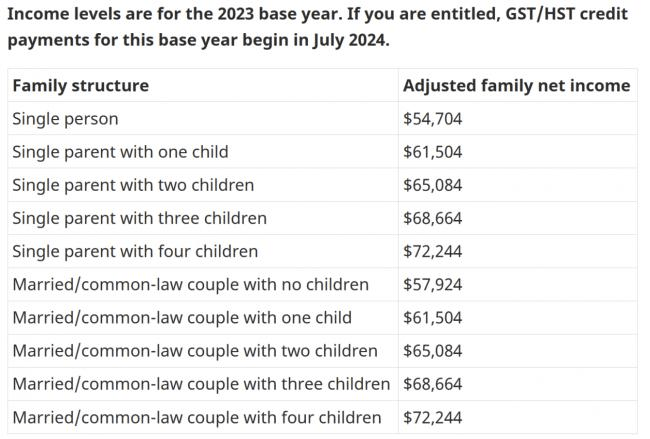The height and width of the screenshot is (439, 650).
Task: Click income value for single parent, two children
Action: [432, 185]
